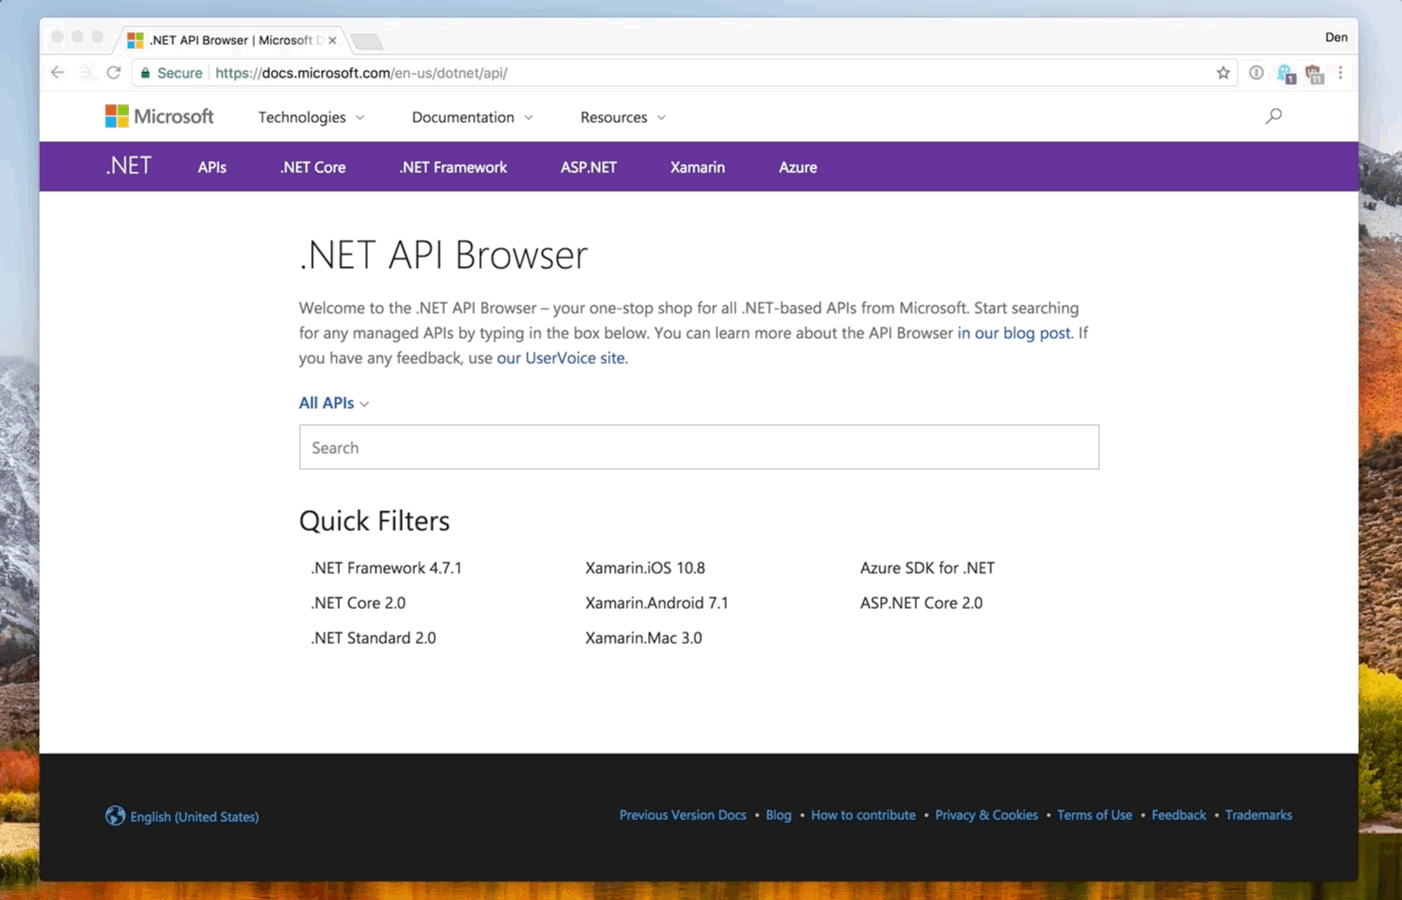Choose .NET Core 2.0 quick filter

(x=358, y=603)
